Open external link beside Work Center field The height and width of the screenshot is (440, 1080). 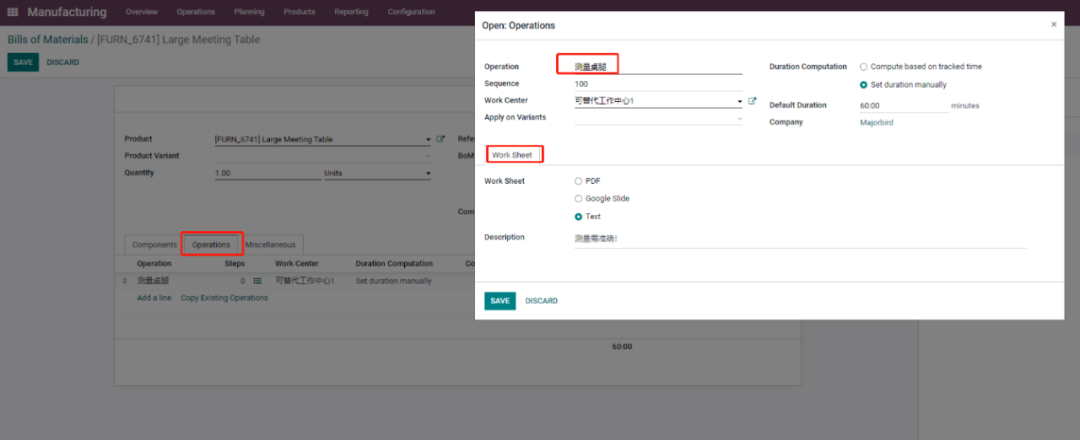[752, 101]
